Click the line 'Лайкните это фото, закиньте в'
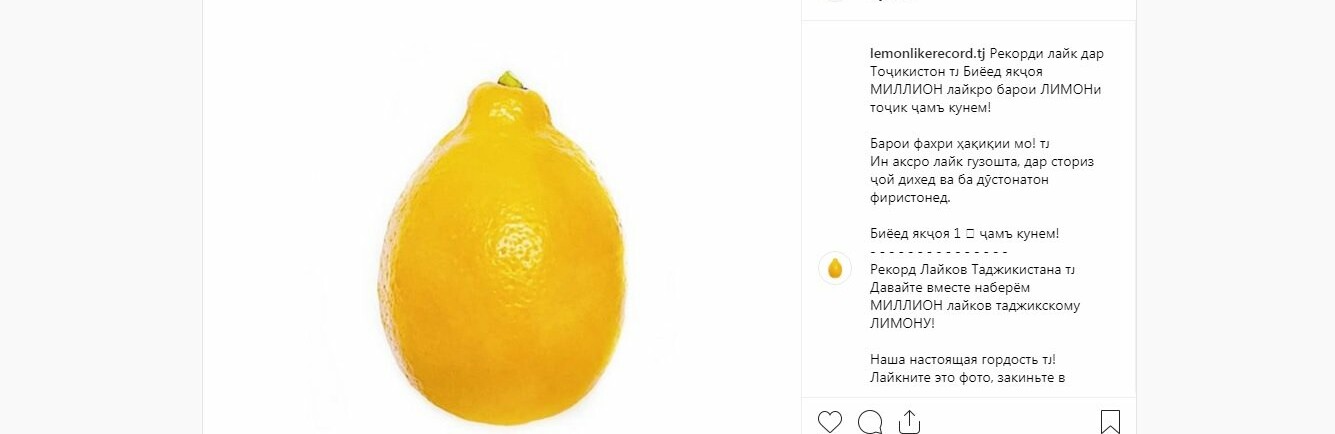 967,378
